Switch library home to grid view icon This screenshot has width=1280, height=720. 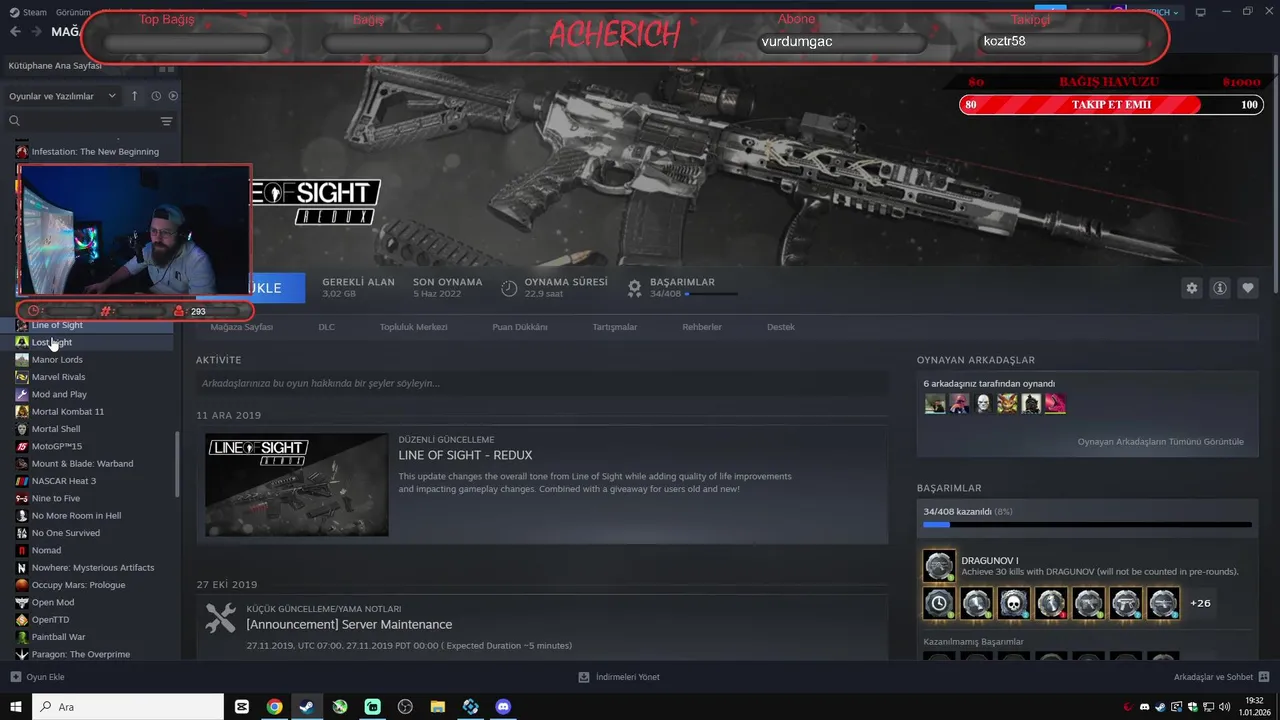pos(166,68)
